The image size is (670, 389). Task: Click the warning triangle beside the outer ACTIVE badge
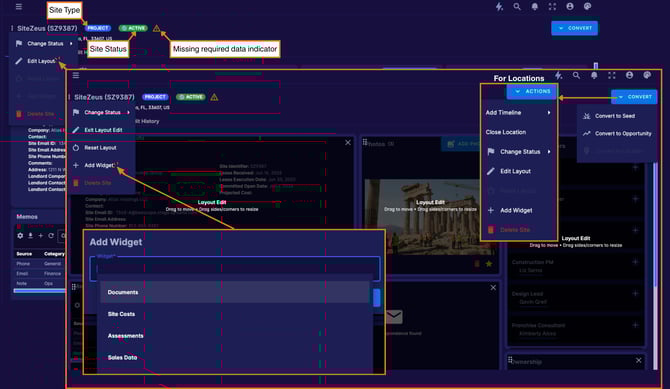(x=156, y=28)
